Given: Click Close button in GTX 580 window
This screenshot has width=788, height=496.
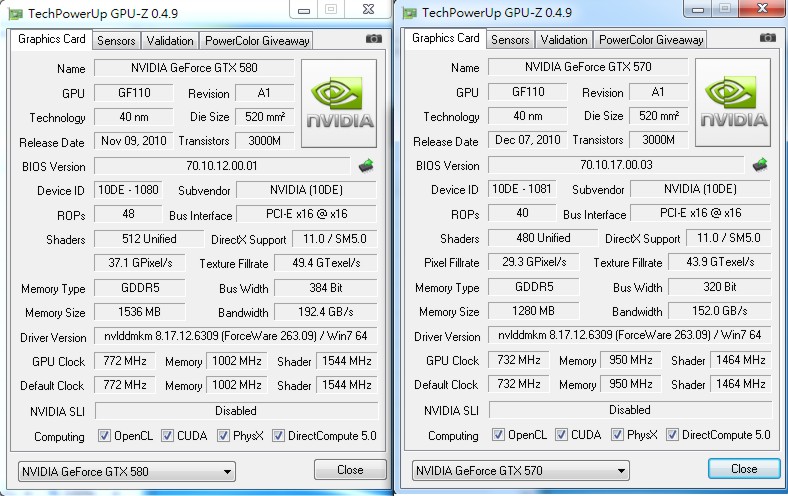Looking at the screenshot, I should tap(350, 470).
